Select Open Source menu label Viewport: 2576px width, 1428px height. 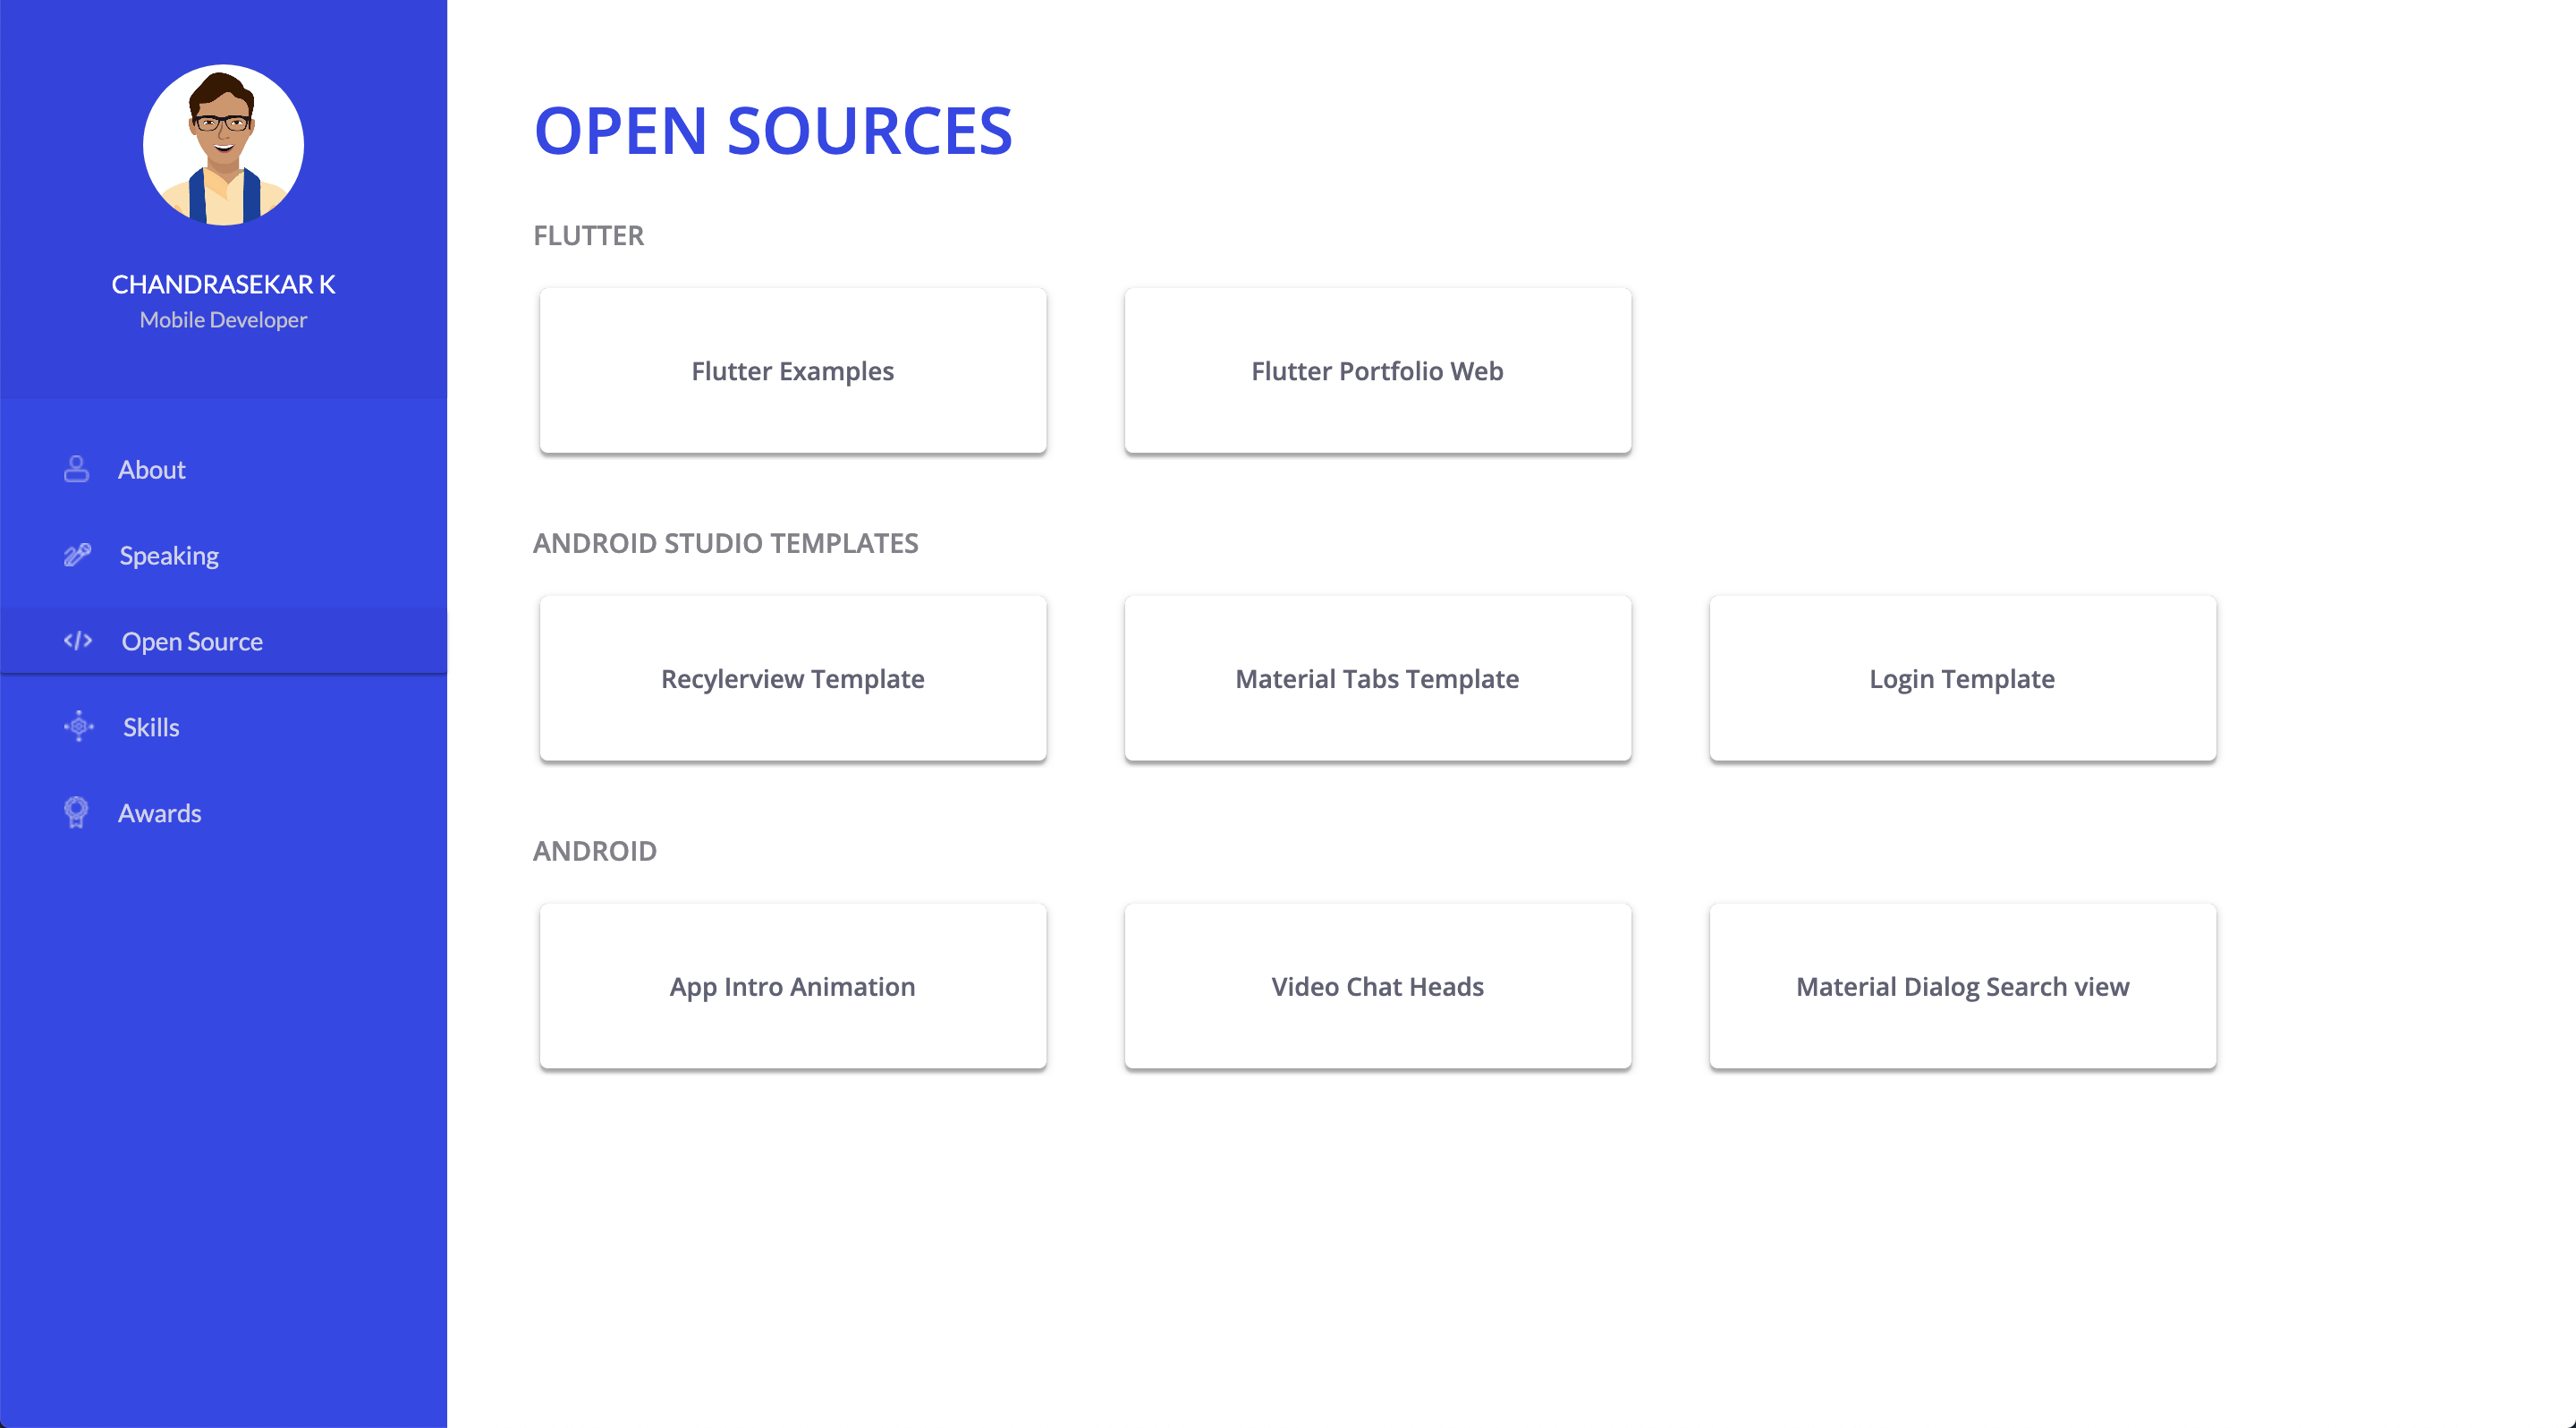(192, 642)
